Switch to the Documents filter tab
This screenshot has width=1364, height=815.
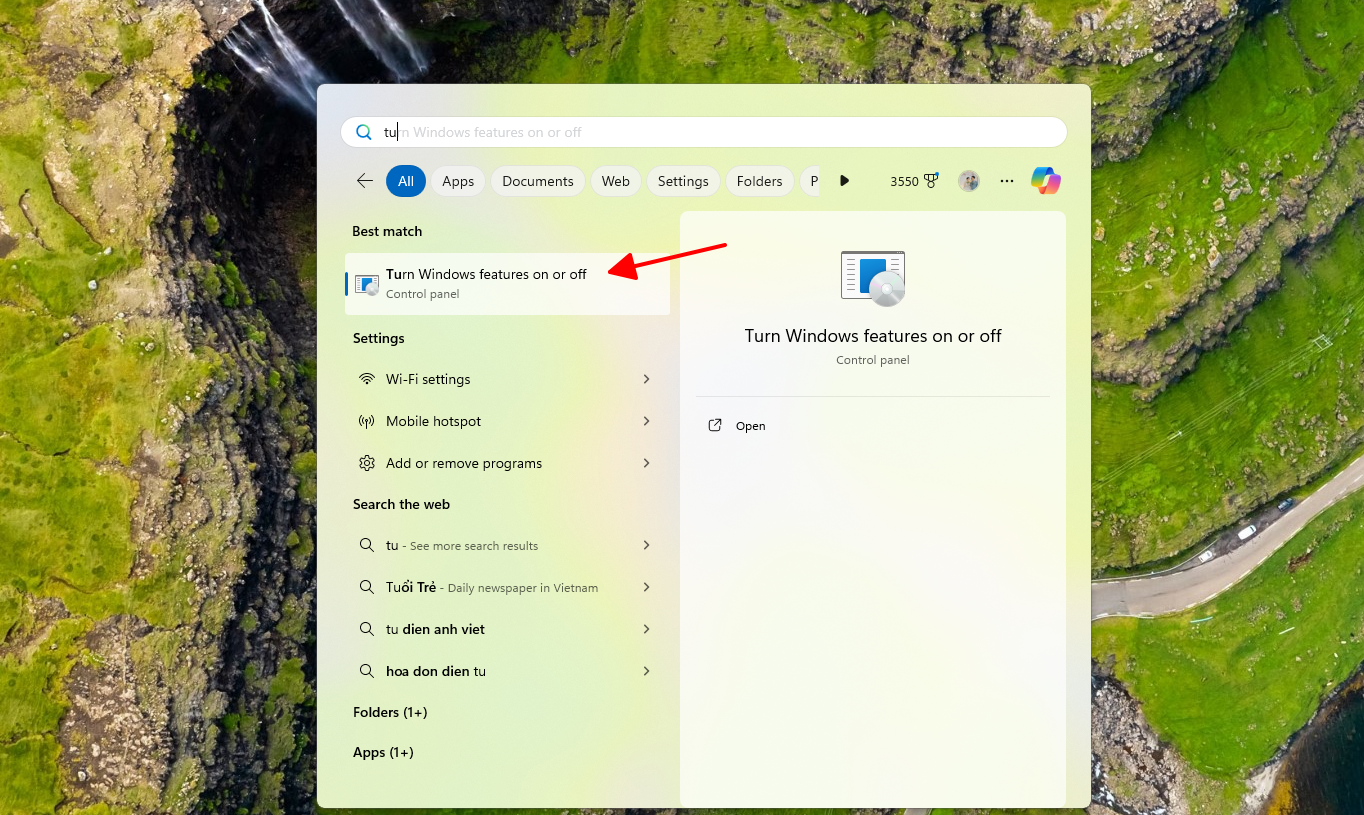pyautogui.click(x=538, y=181)
